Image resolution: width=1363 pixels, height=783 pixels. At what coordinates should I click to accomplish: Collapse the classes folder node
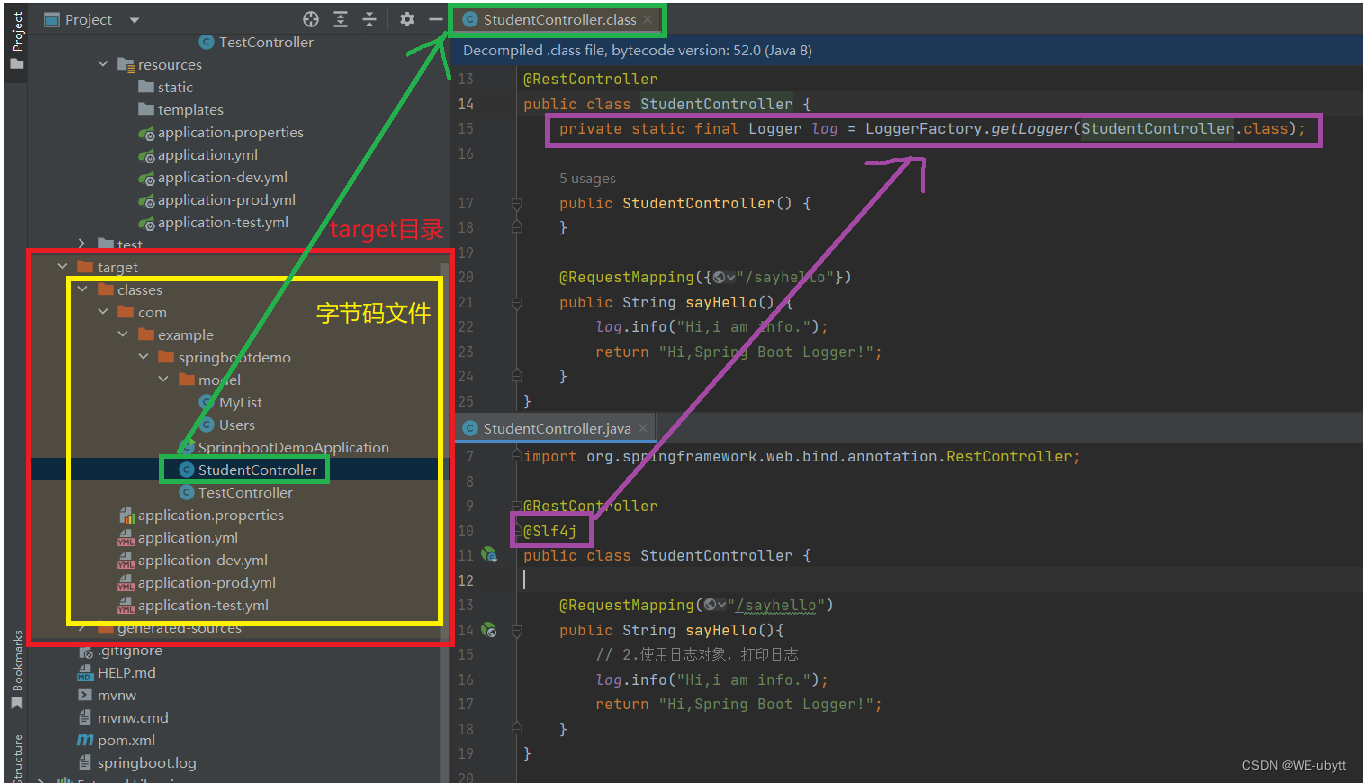(82, 290)
